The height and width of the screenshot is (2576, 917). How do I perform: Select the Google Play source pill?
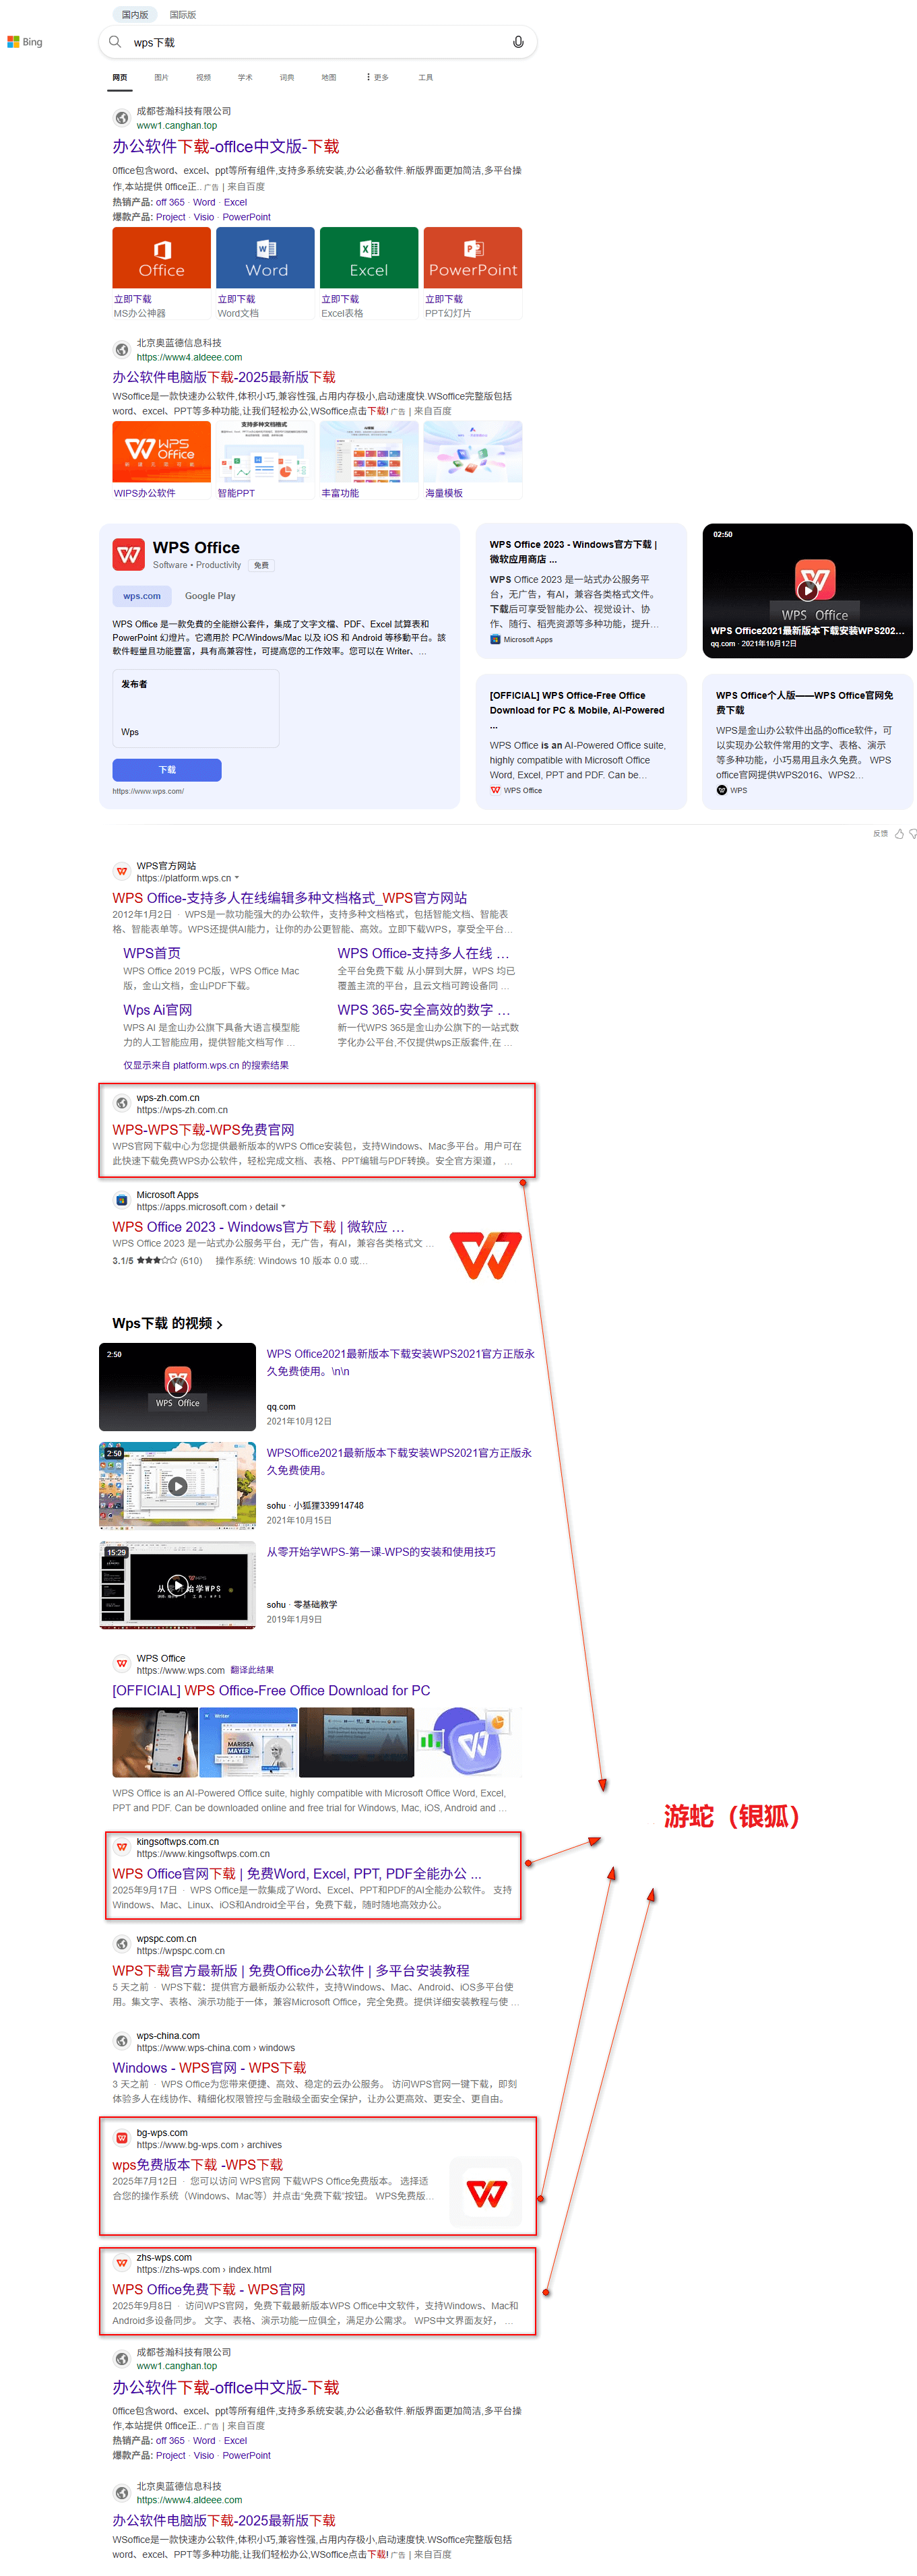[x=210, y=596]
